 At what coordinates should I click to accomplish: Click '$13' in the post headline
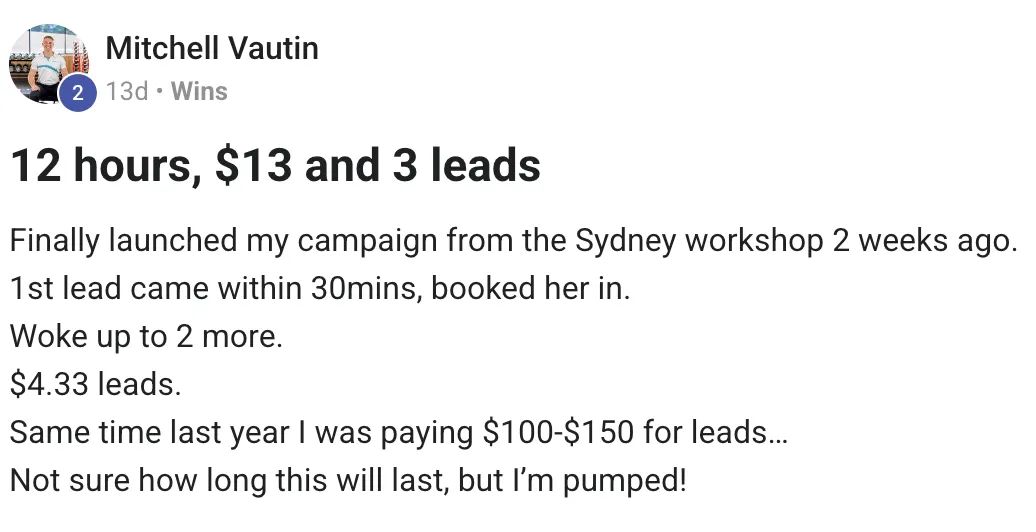[252, 165]
